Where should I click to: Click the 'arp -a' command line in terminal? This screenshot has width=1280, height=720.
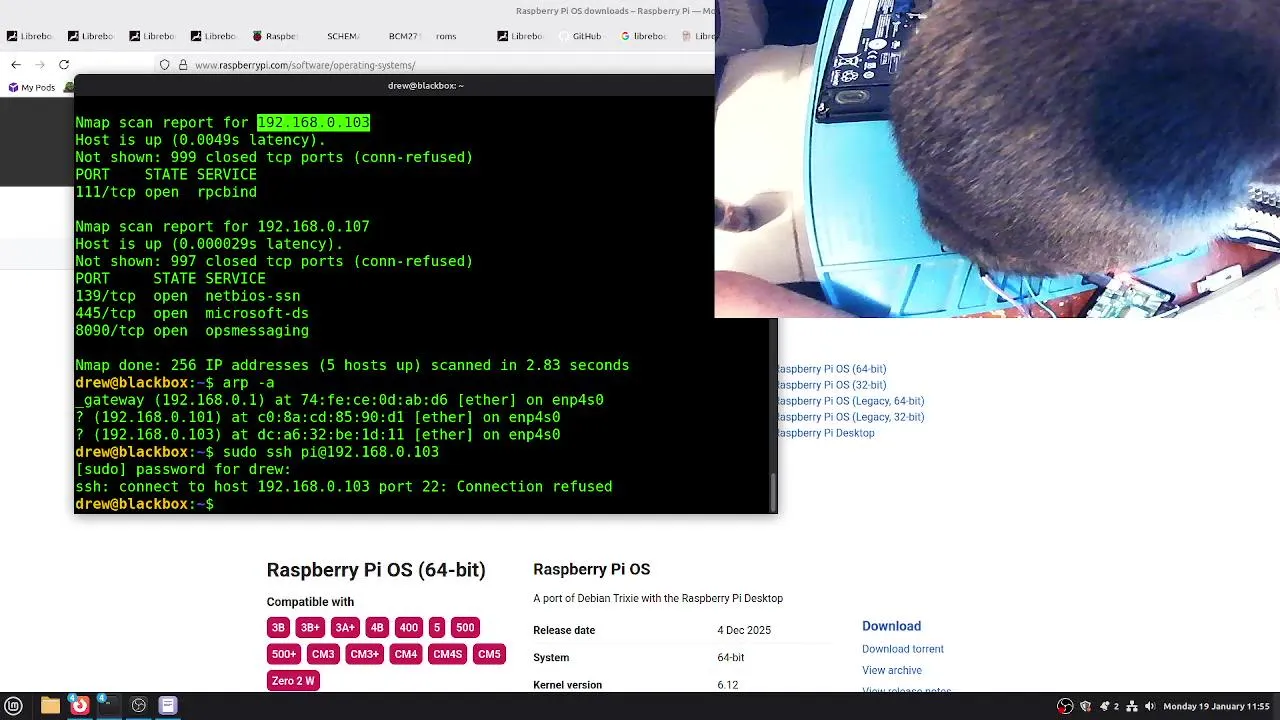174,383
